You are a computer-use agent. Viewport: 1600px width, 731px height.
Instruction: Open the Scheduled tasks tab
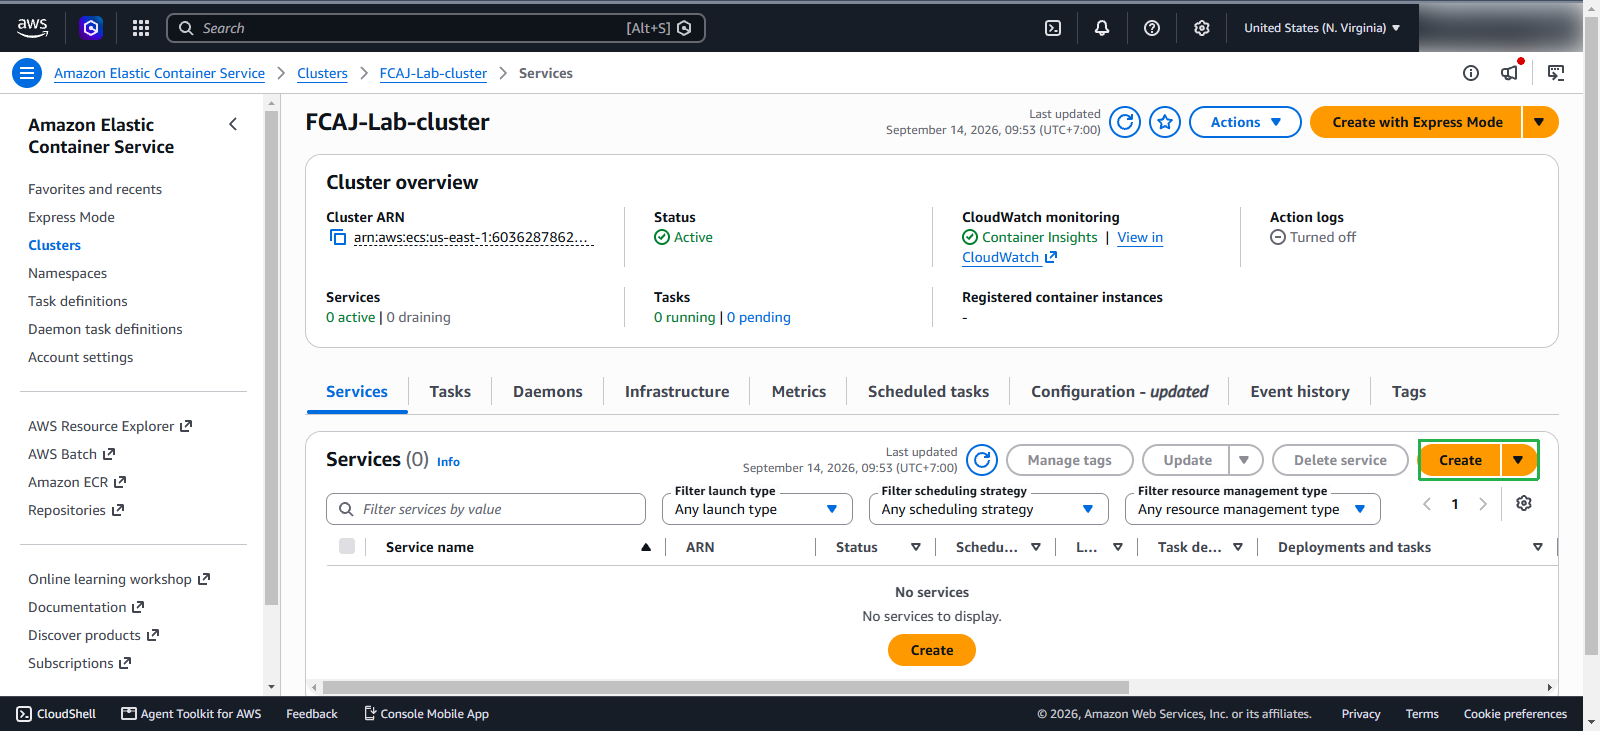coord(928,392)
